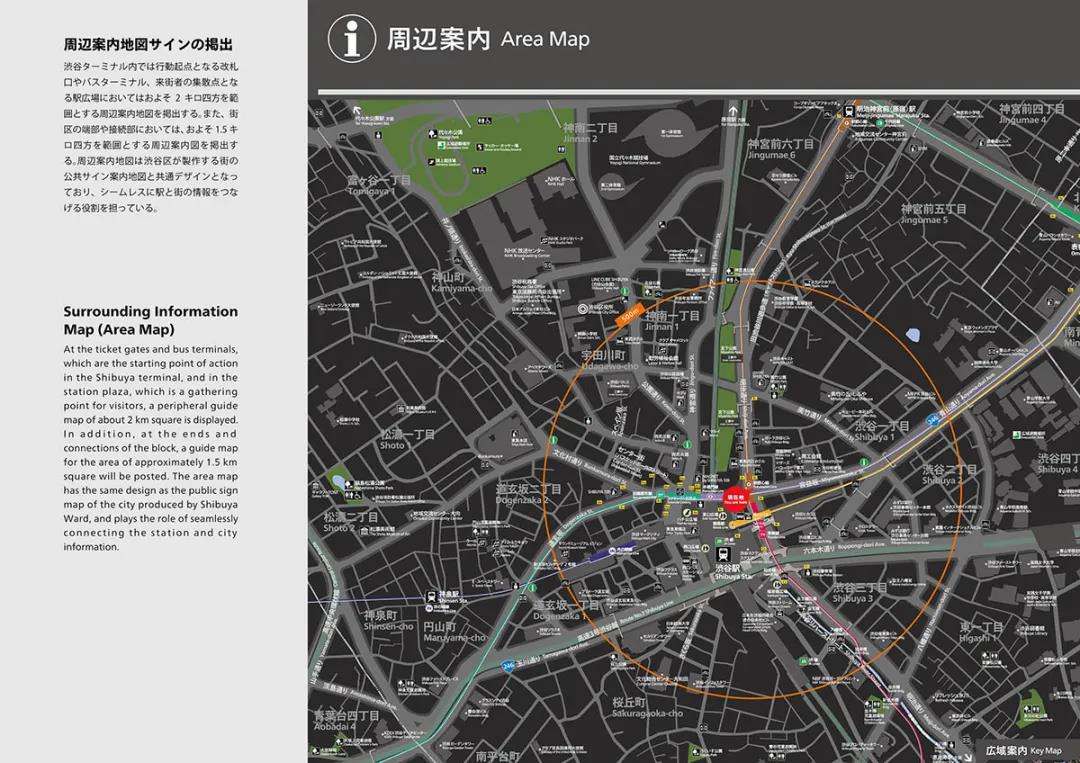Click the blue pond shape inside the circle

click(x=913, y=335)
